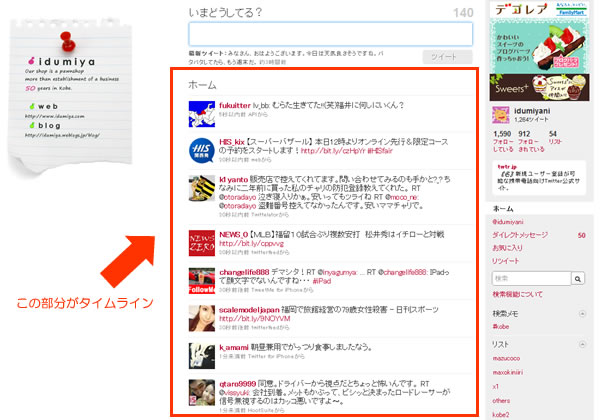Open the #HISfair hashtag
600x420 pixels.
(x=380, y=151)
